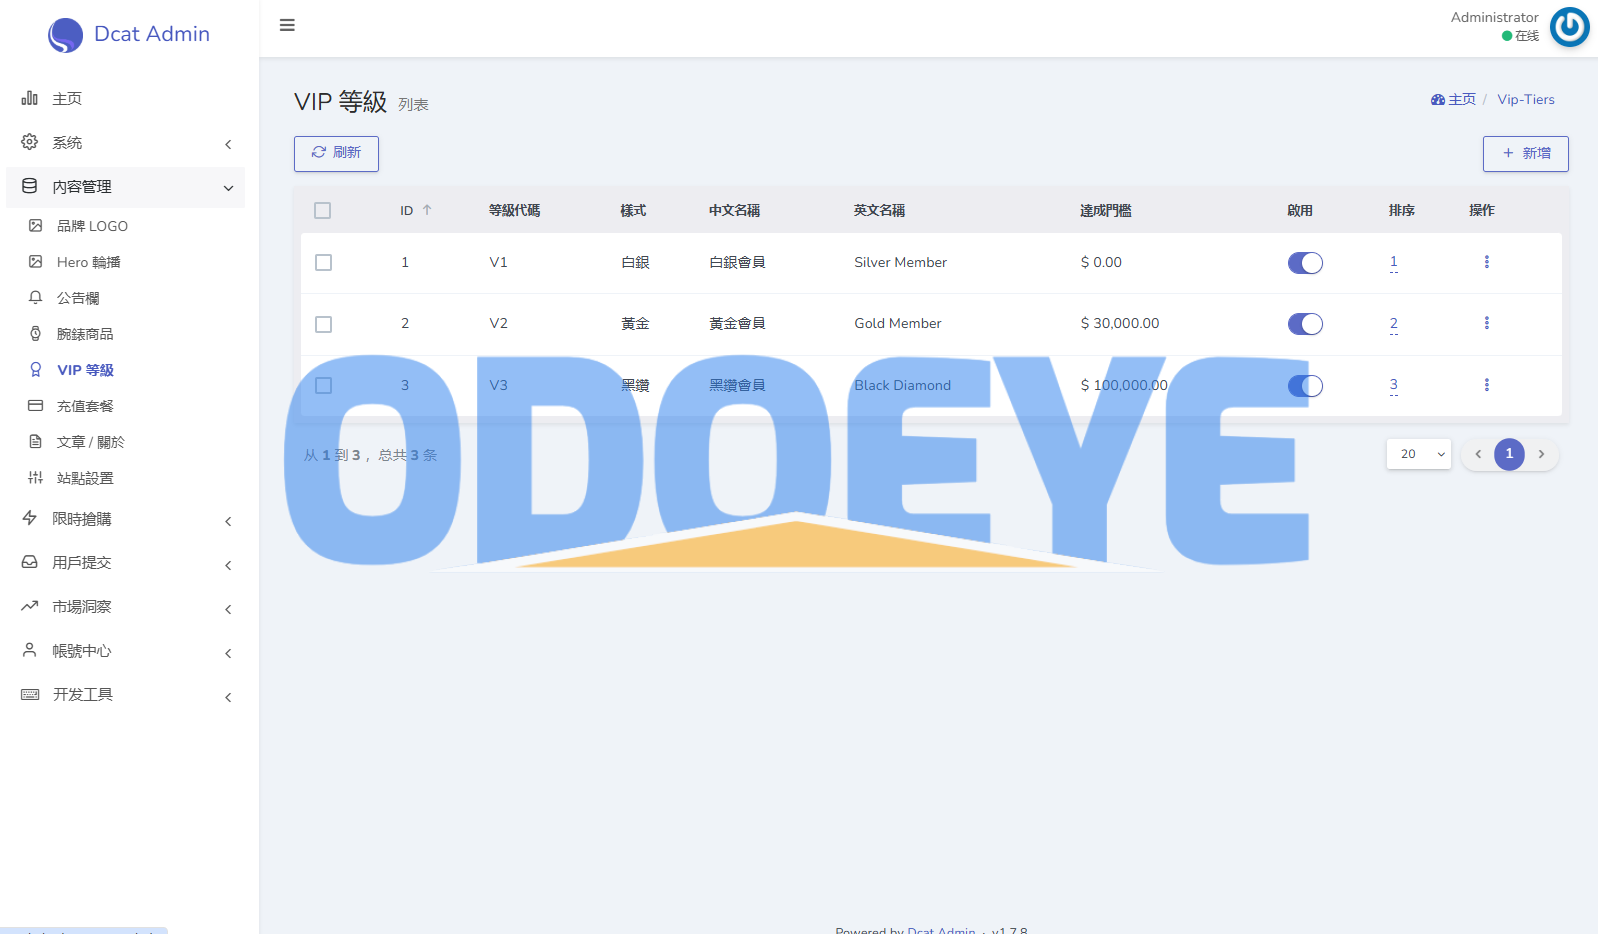Open actions menu for Silver Member row
Screen dimensions: 1598x934
(1486, 262)
